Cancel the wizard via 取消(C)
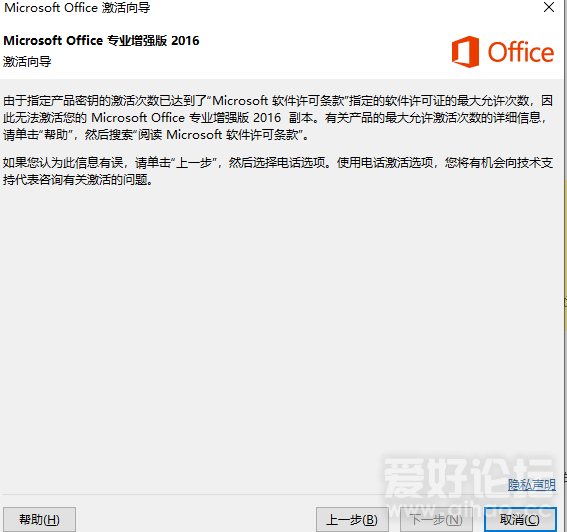Image resolution: width=567 pixels, height=532 pixels. click(x=520, y=520)
